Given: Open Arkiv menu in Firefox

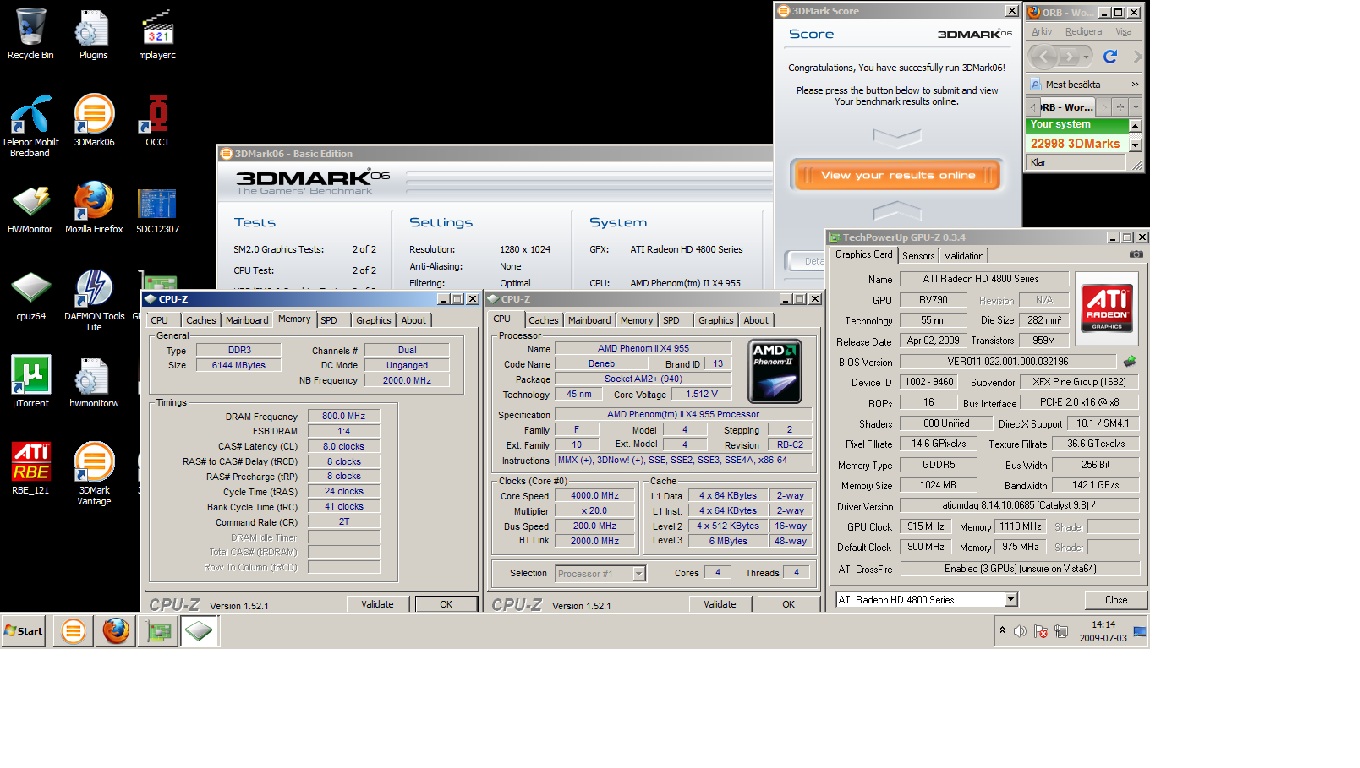Looking at the screenshot, I should pyautogui.click(x=1041, y=32).
